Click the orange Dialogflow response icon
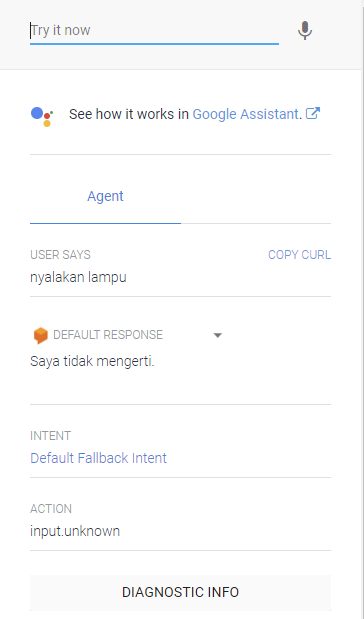 [x=40, y=336]
